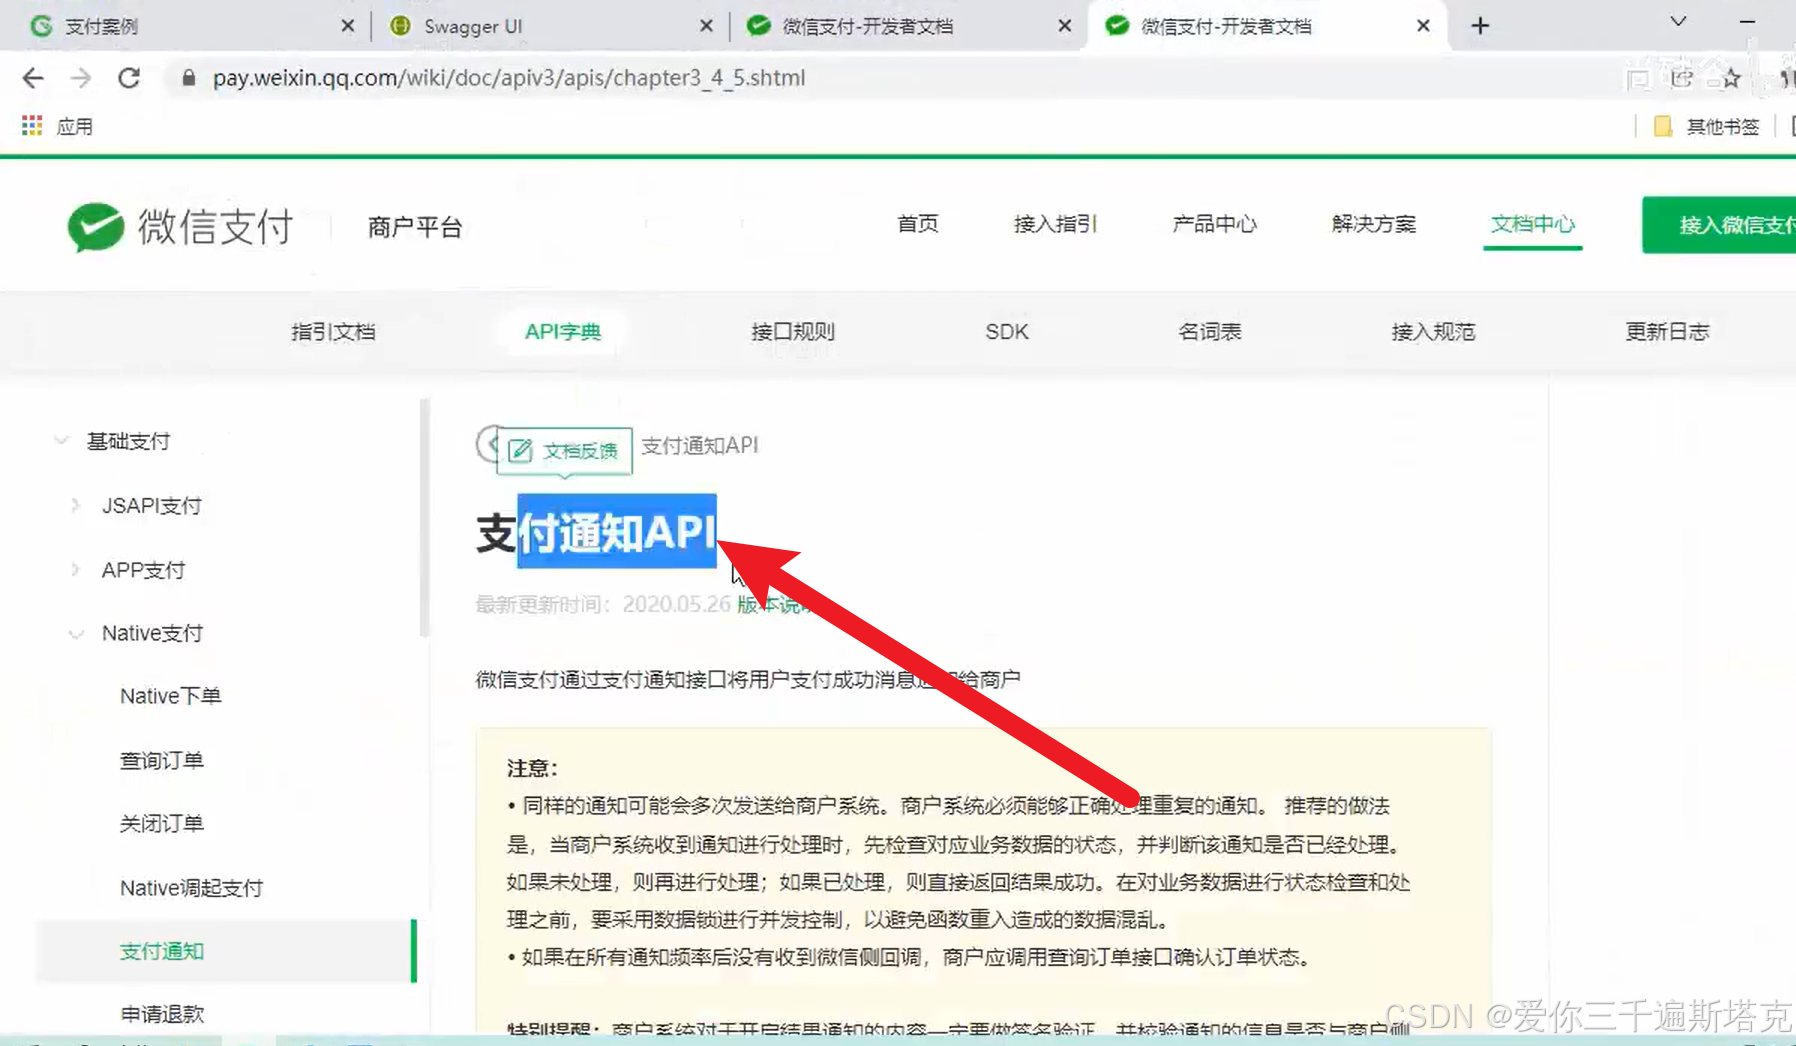
Task: Expand the JSAPI支付 tree chevron
Action: 76,506
